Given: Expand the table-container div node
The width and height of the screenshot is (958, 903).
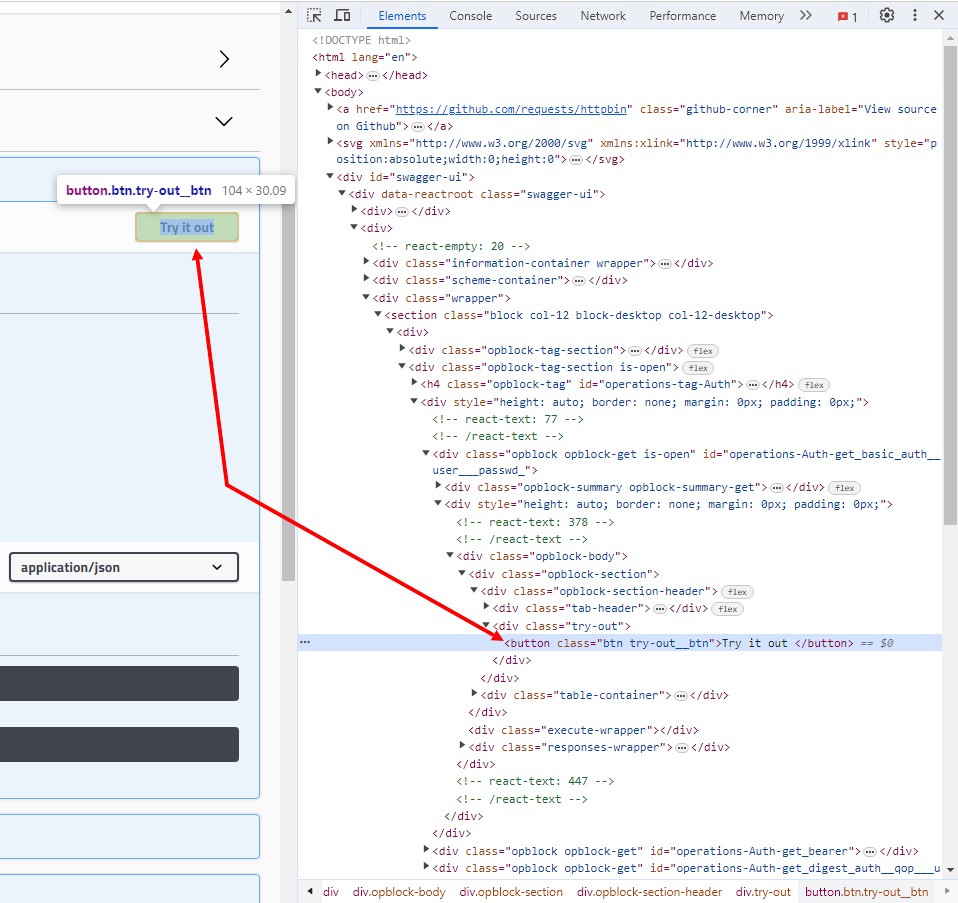Looking at the screenshot, I should tap(475, 695).
